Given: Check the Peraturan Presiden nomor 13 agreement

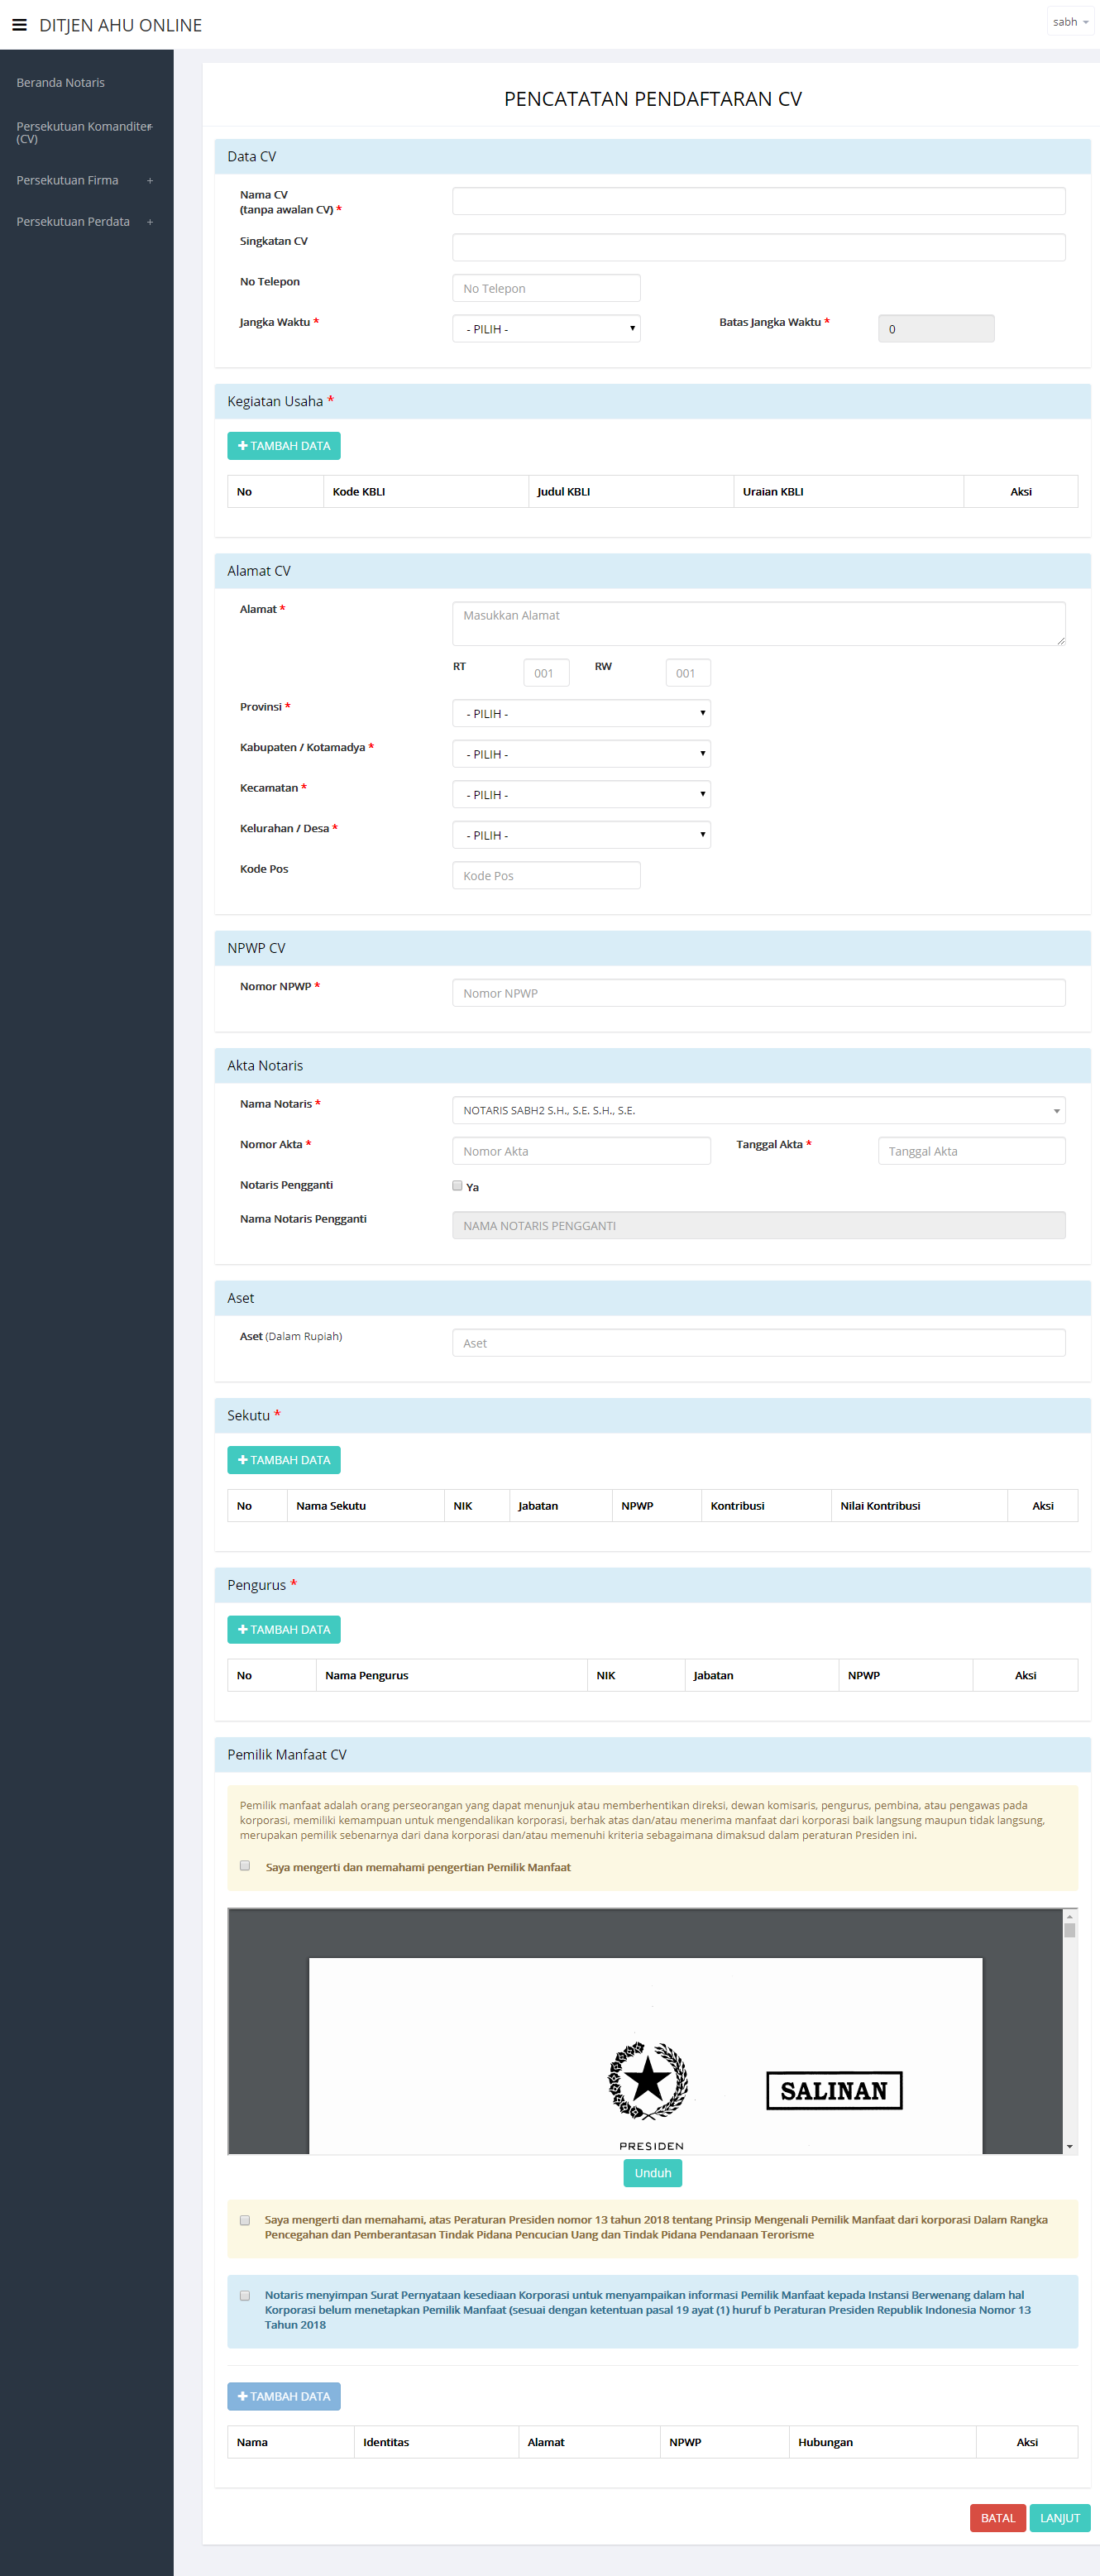Looking at the screenshot, I should pos(245,2220).
